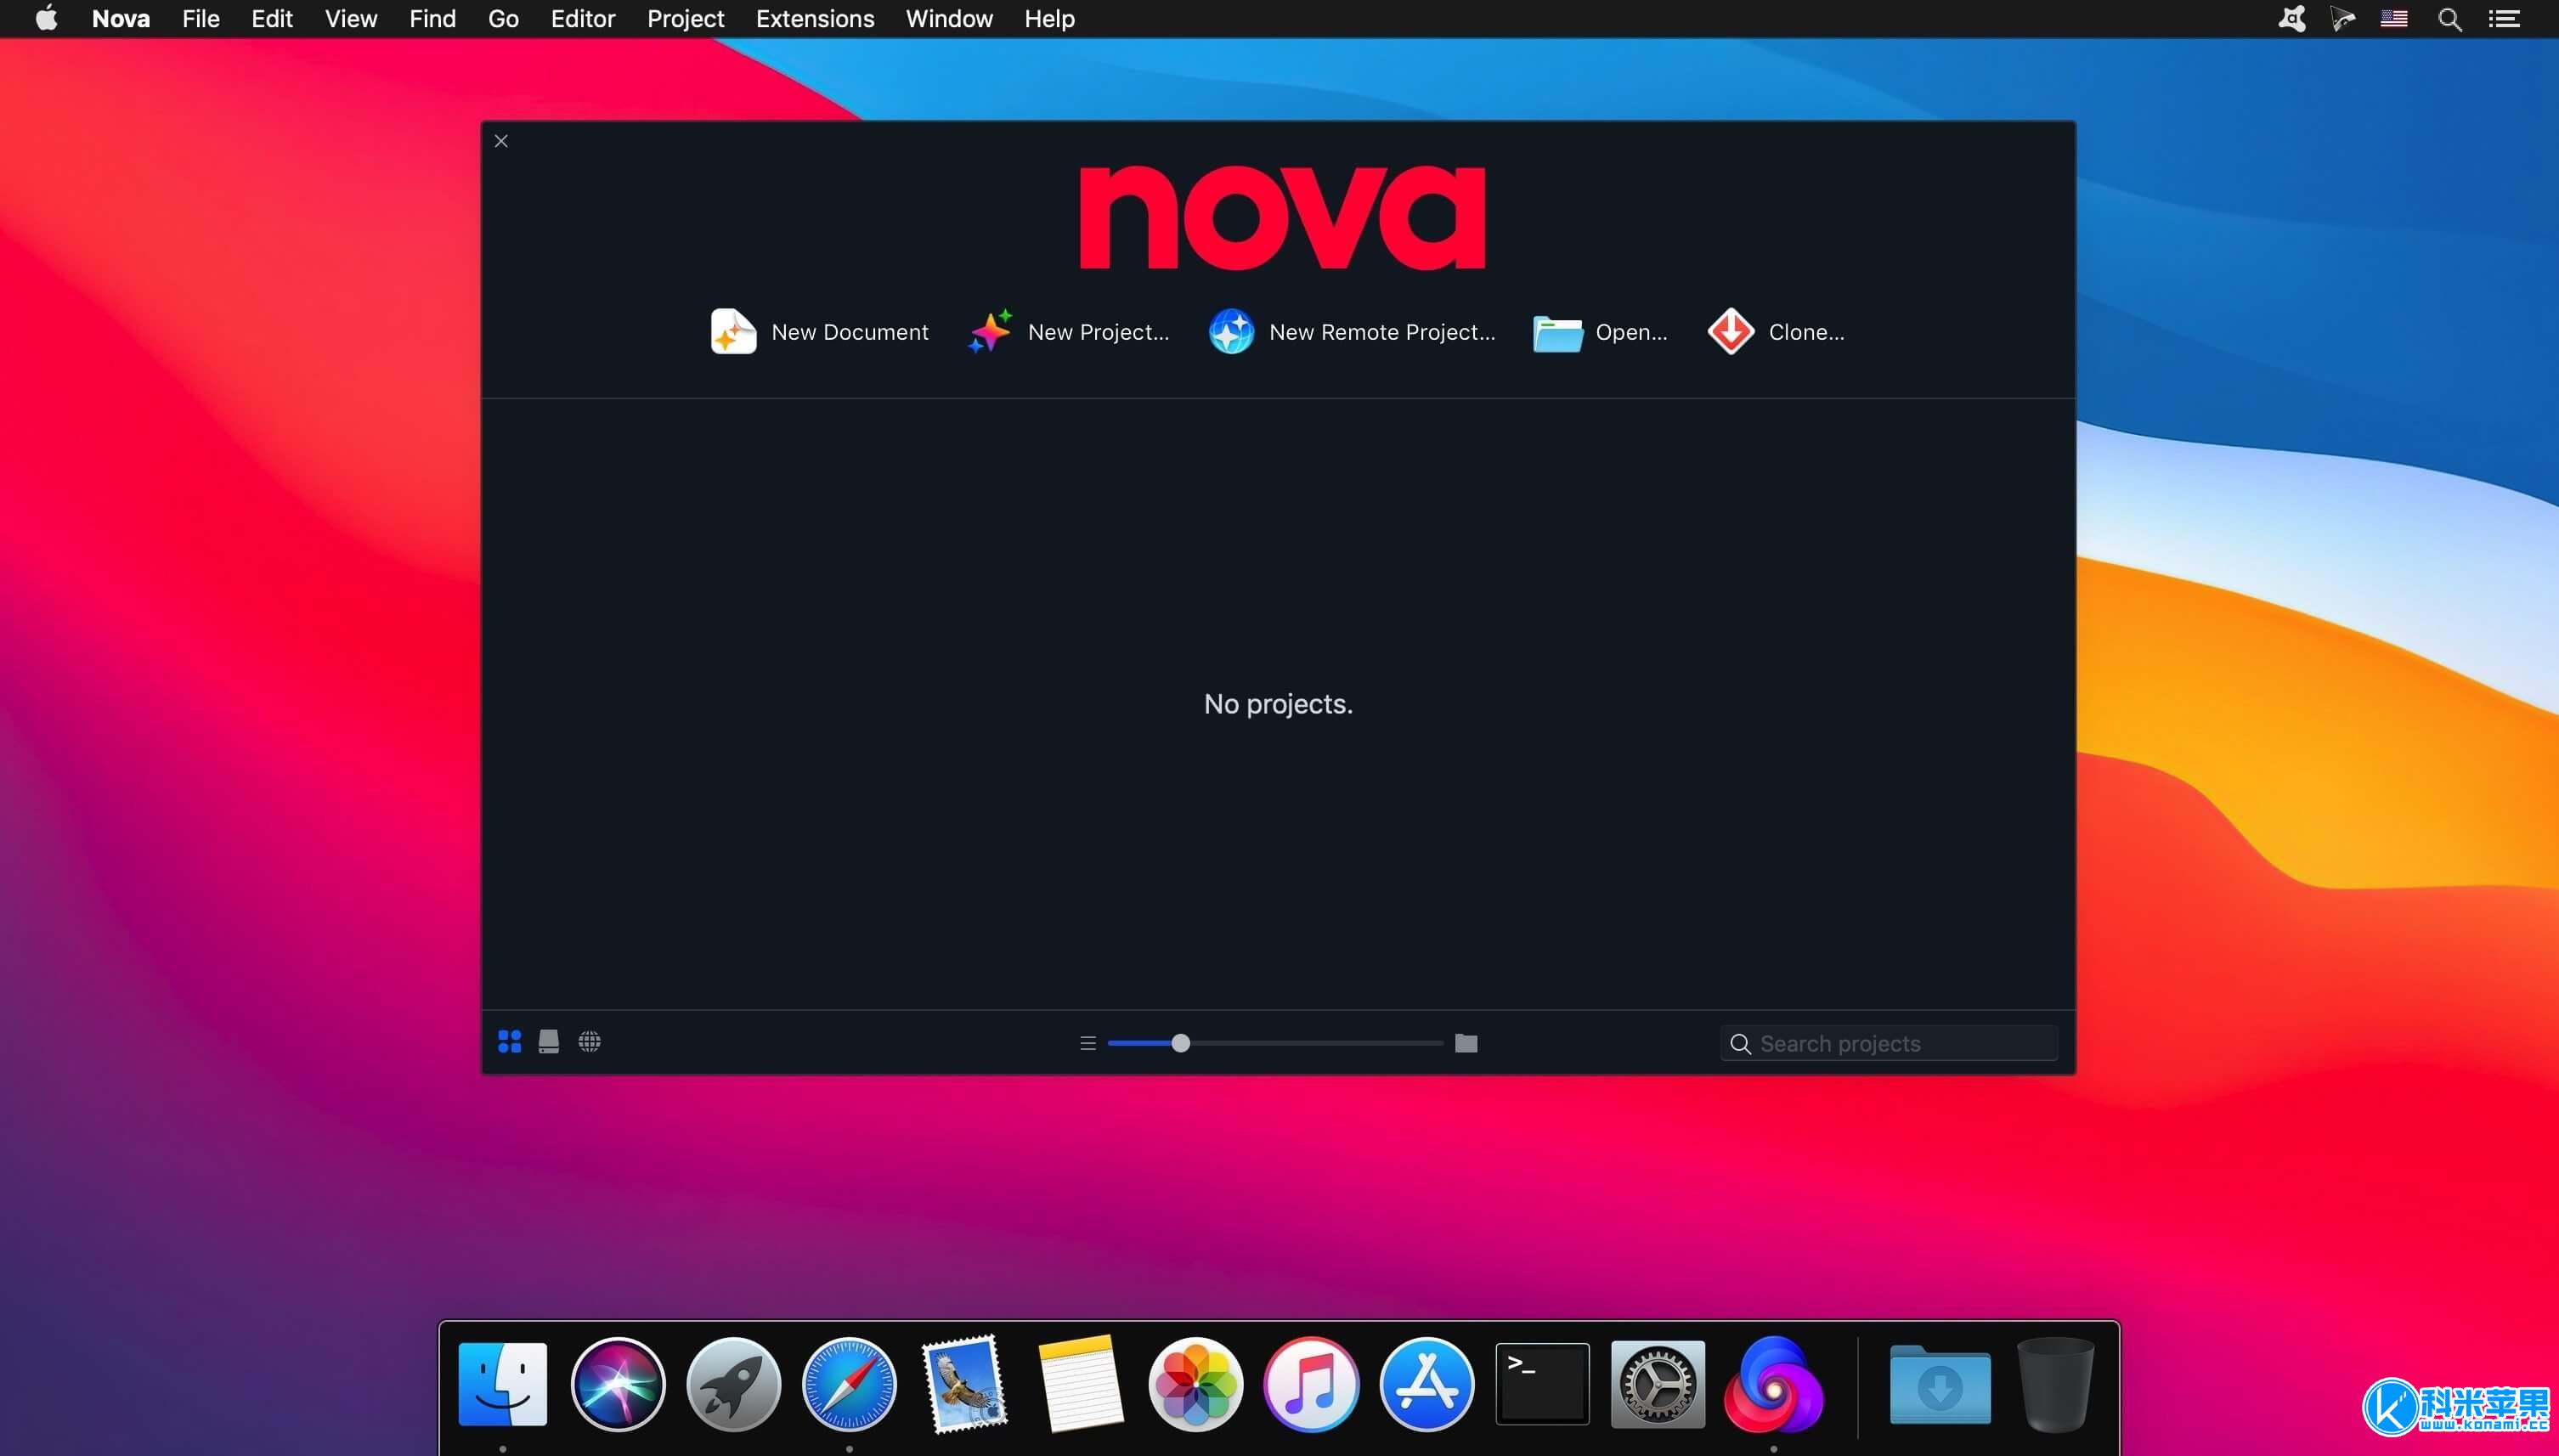2559x1456 pixels.
Task: Open the Downloads folder in Dock
Action: pos(1940,1384)
